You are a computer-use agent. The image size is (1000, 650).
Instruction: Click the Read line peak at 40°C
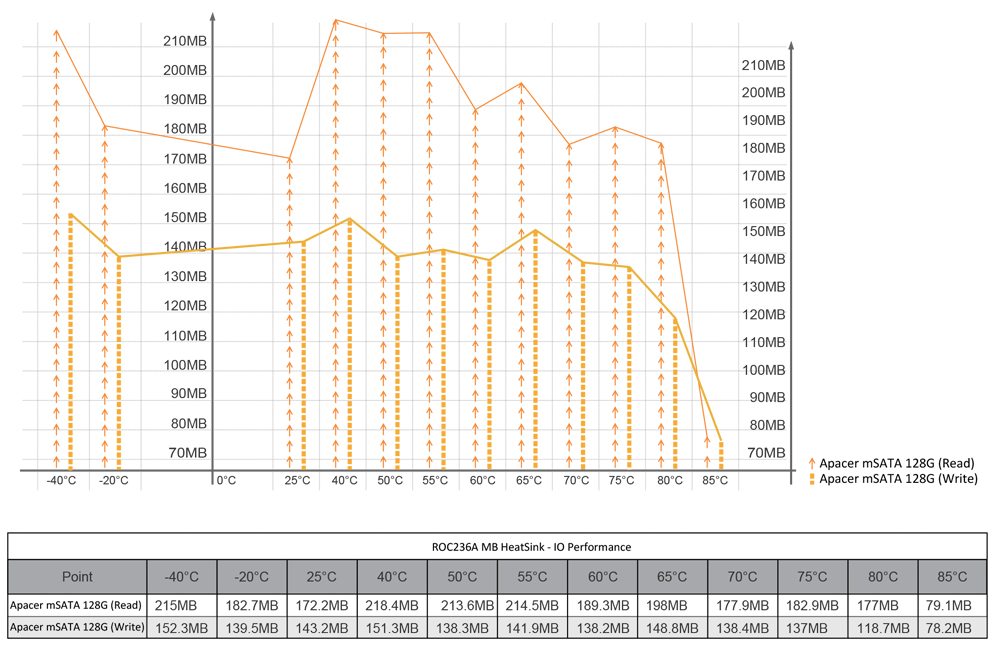[336, 20]
